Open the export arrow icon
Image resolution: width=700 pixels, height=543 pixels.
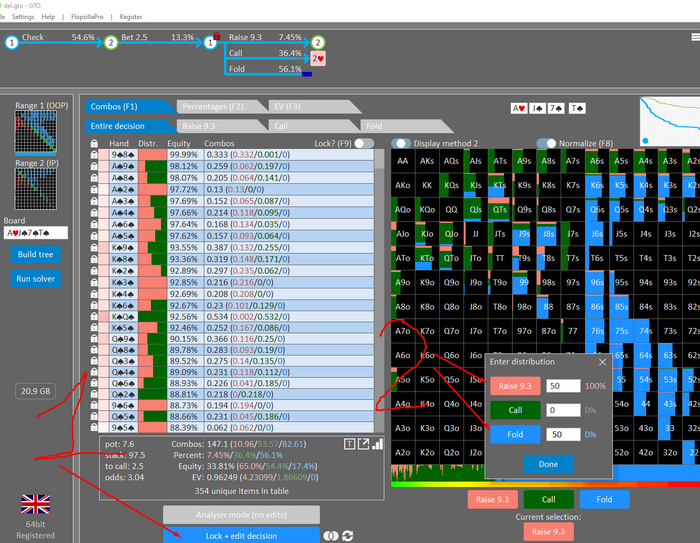point(363,444)
